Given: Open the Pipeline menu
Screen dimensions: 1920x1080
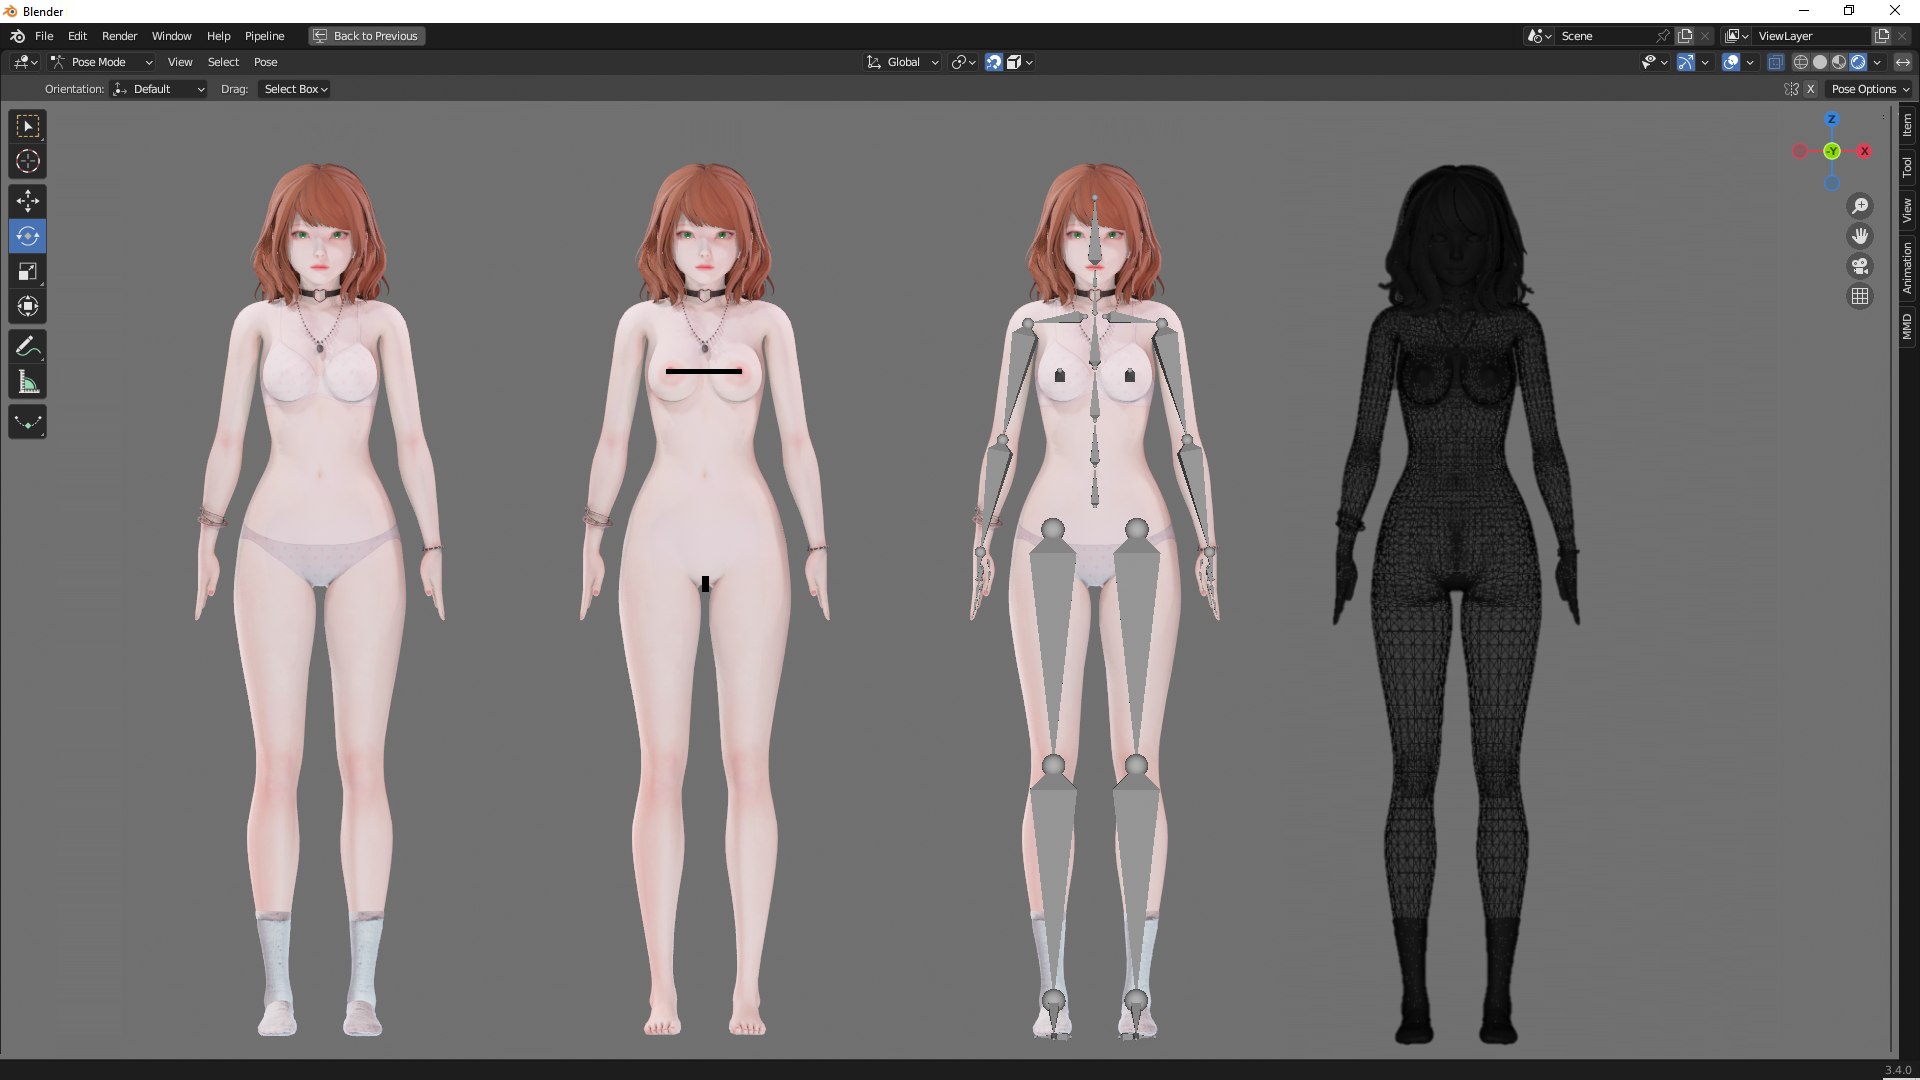Looking at the screenshot, I should click(264, 36).
